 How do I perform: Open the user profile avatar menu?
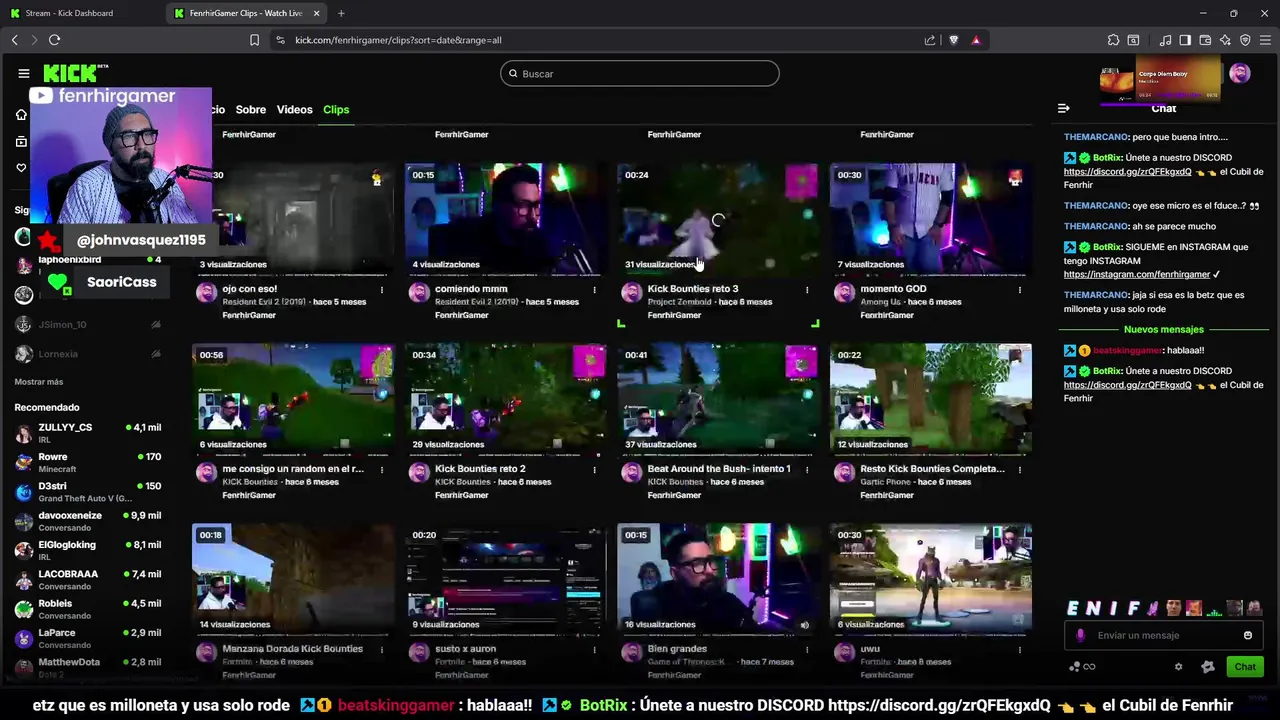coord(1240,73)
